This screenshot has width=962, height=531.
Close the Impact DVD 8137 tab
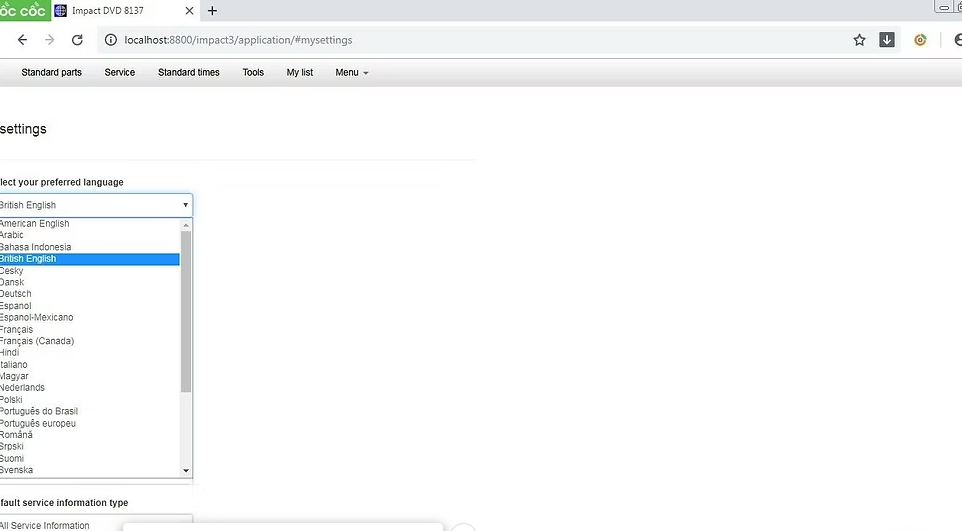[190, 11]
